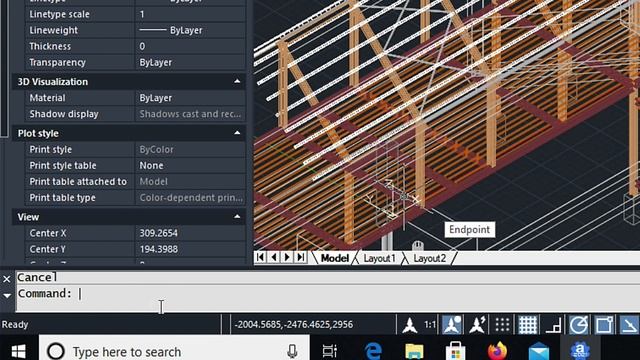Open the Transparency ByLayer field

pyautogui.click(x=190, y=62)
